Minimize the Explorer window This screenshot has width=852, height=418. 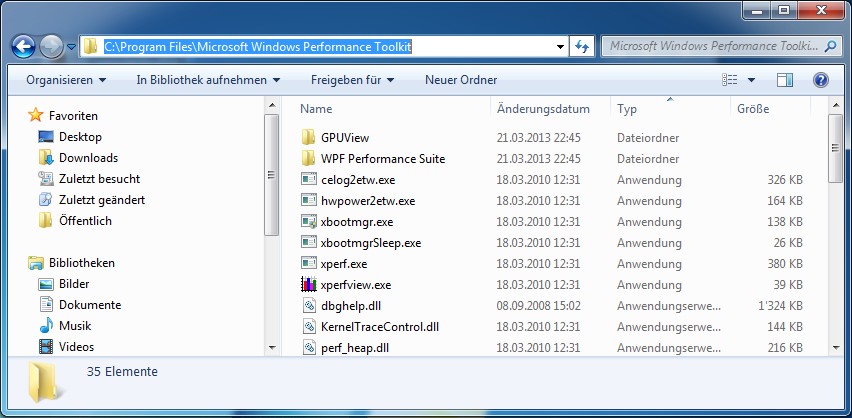pos(757,9)
